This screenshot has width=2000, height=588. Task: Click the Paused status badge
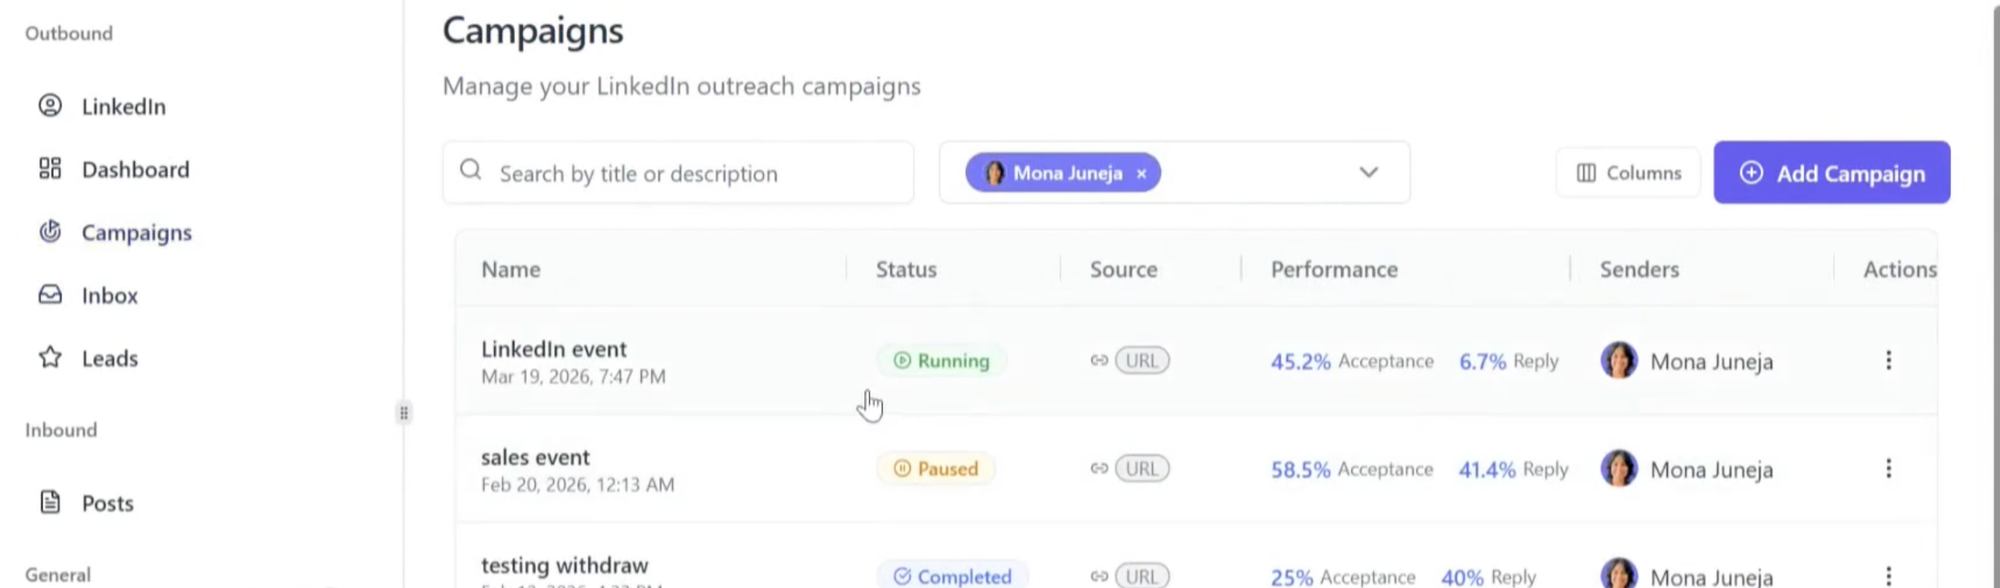click(x=936, y=469)
